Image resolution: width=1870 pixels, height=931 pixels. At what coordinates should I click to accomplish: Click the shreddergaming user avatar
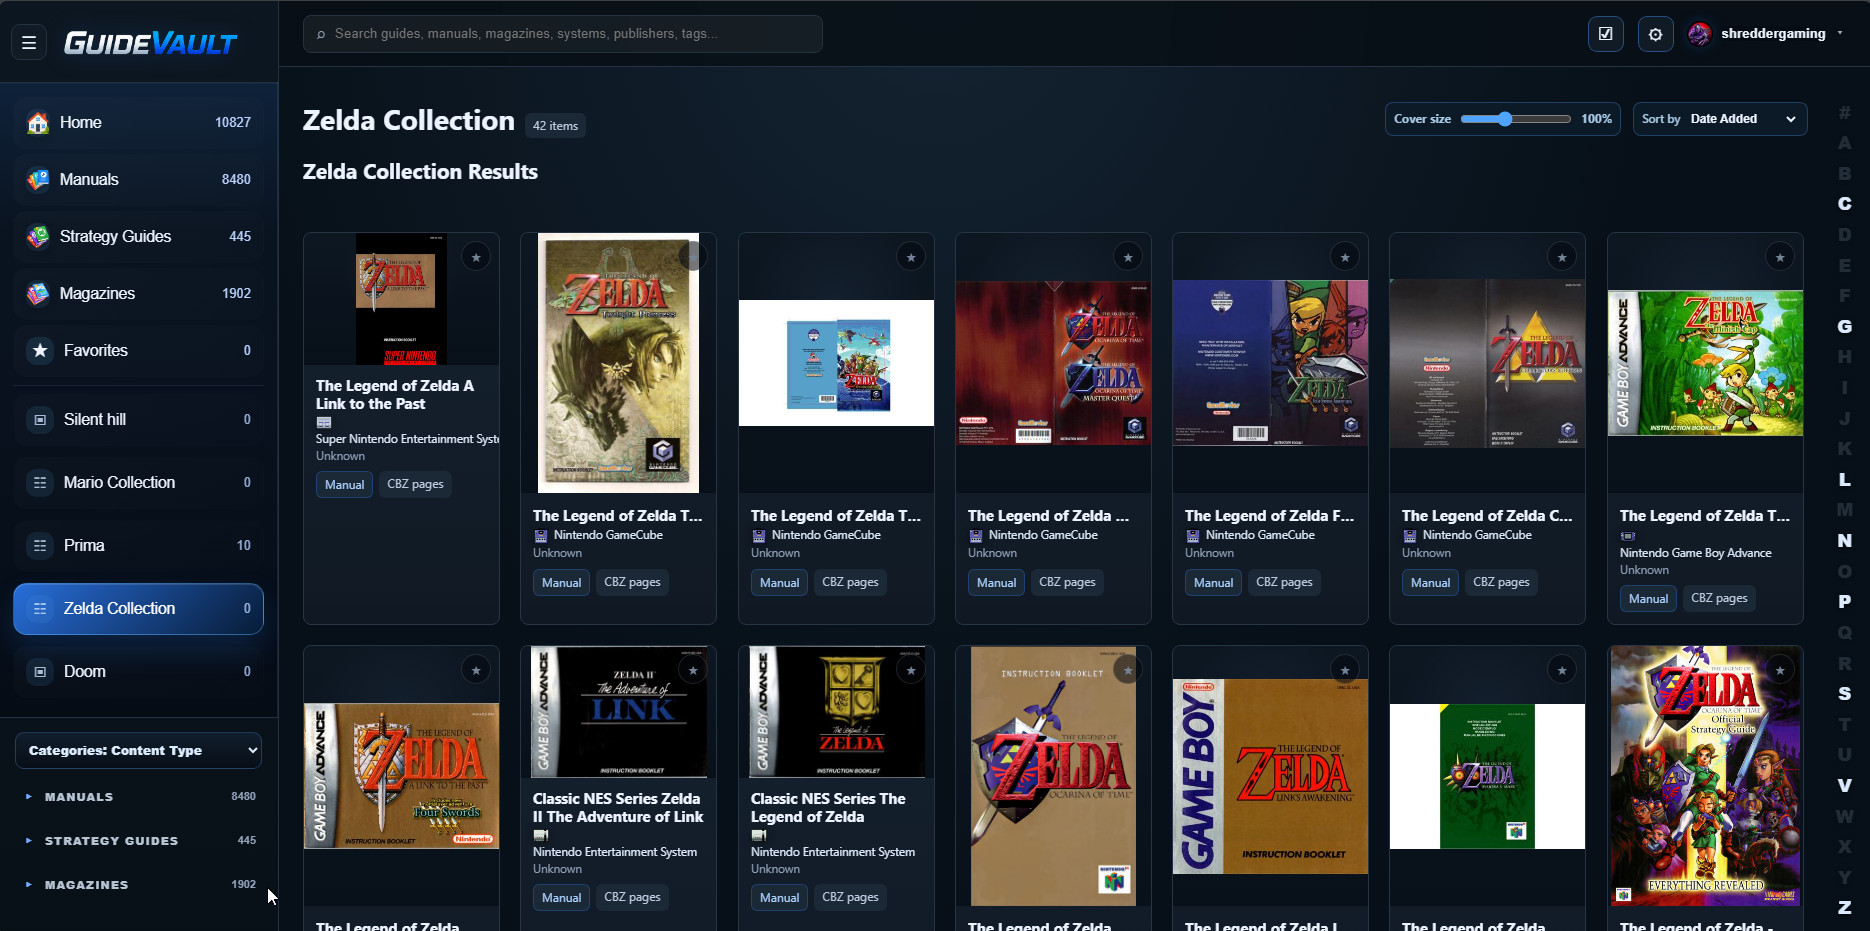(x=1699, y=34)
